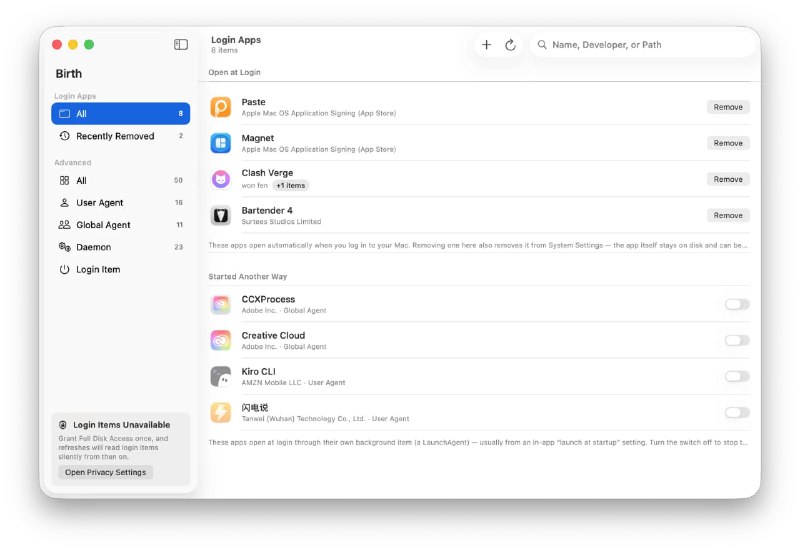This screenshot has width=800, height=550.
Task: Click the search magnifier icon
Action: click(542, 45)
